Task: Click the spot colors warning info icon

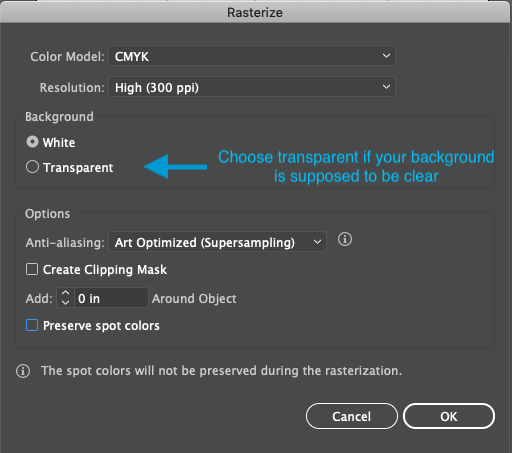Action: [23, 371]
